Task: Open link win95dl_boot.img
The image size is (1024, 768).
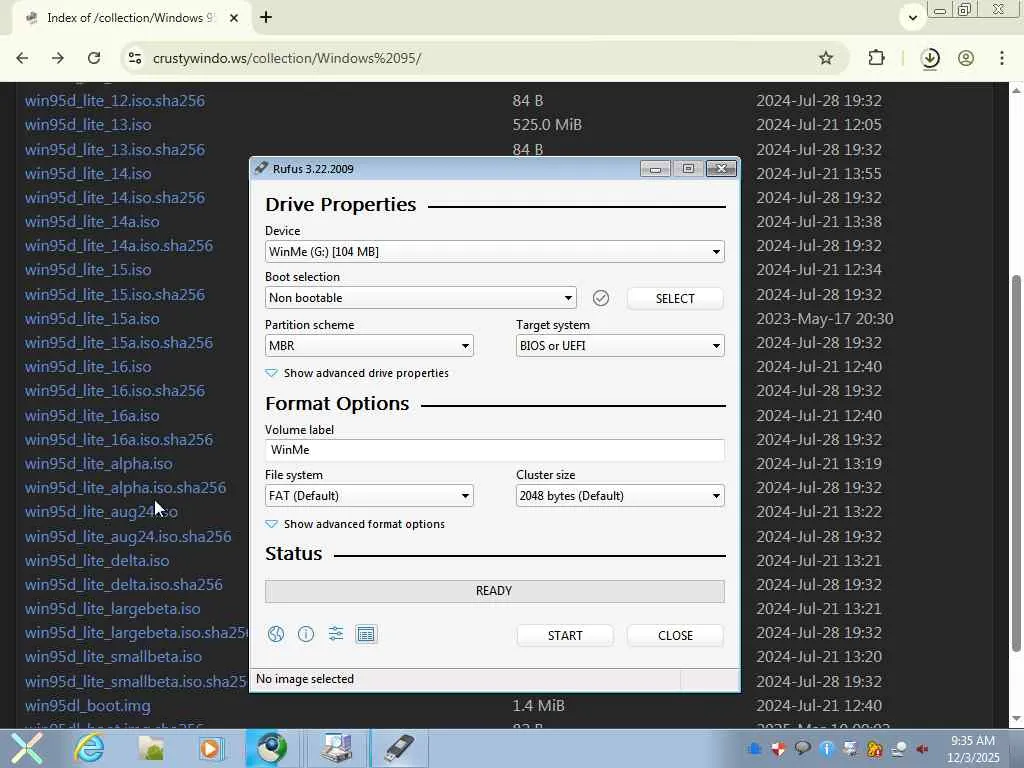Action: (88, 706)
